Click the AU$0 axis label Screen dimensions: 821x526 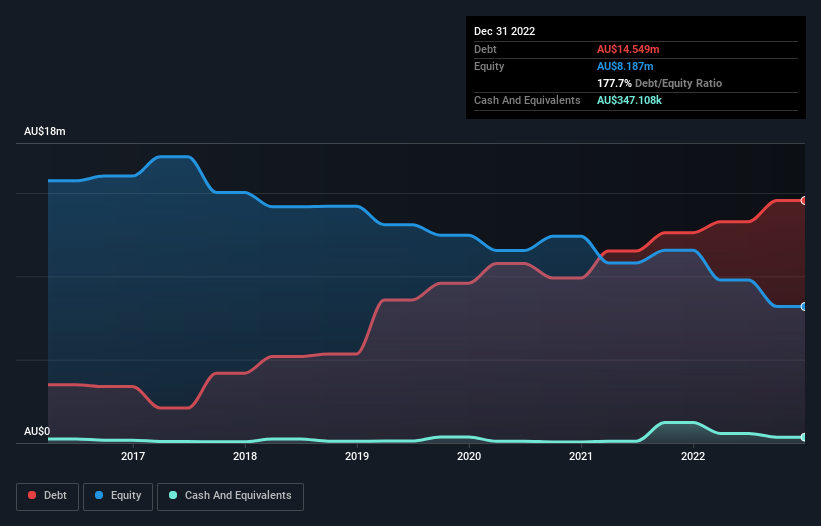[x=37, y=431]
